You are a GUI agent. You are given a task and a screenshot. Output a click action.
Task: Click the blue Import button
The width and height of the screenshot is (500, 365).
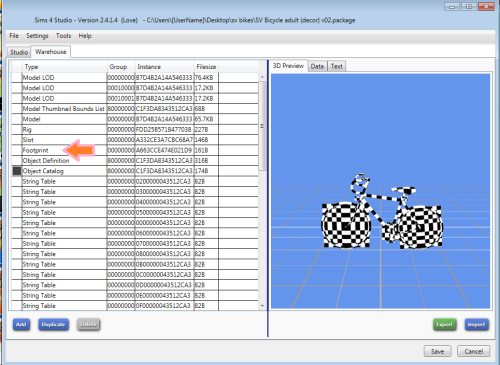476,324
